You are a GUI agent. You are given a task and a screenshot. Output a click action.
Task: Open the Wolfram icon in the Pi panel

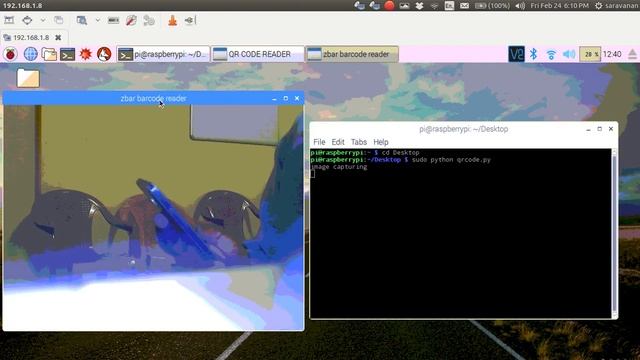tap(104, 54)
